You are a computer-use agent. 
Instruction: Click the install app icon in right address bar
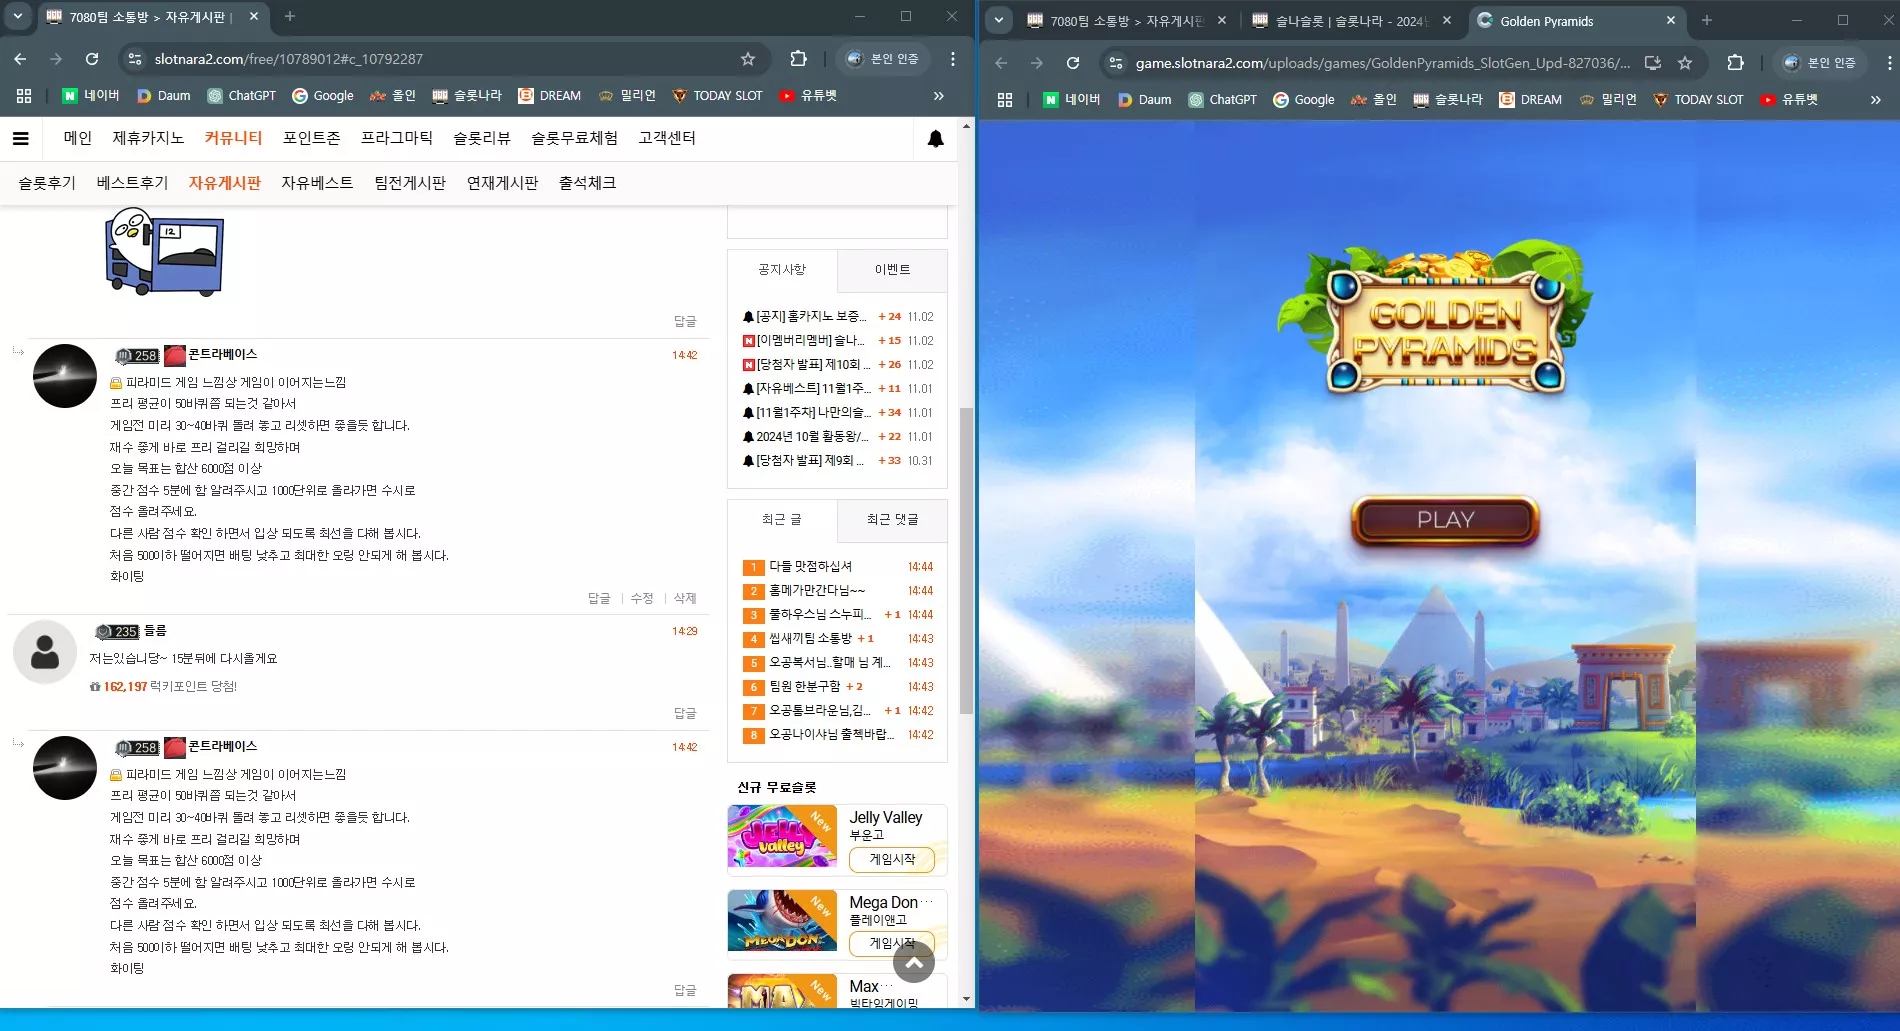[1652, 63]
